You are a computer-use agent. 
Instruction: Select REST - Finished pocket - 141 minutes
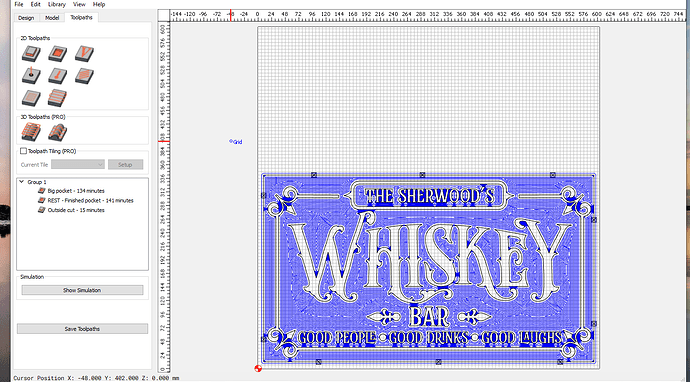[91, 201]
